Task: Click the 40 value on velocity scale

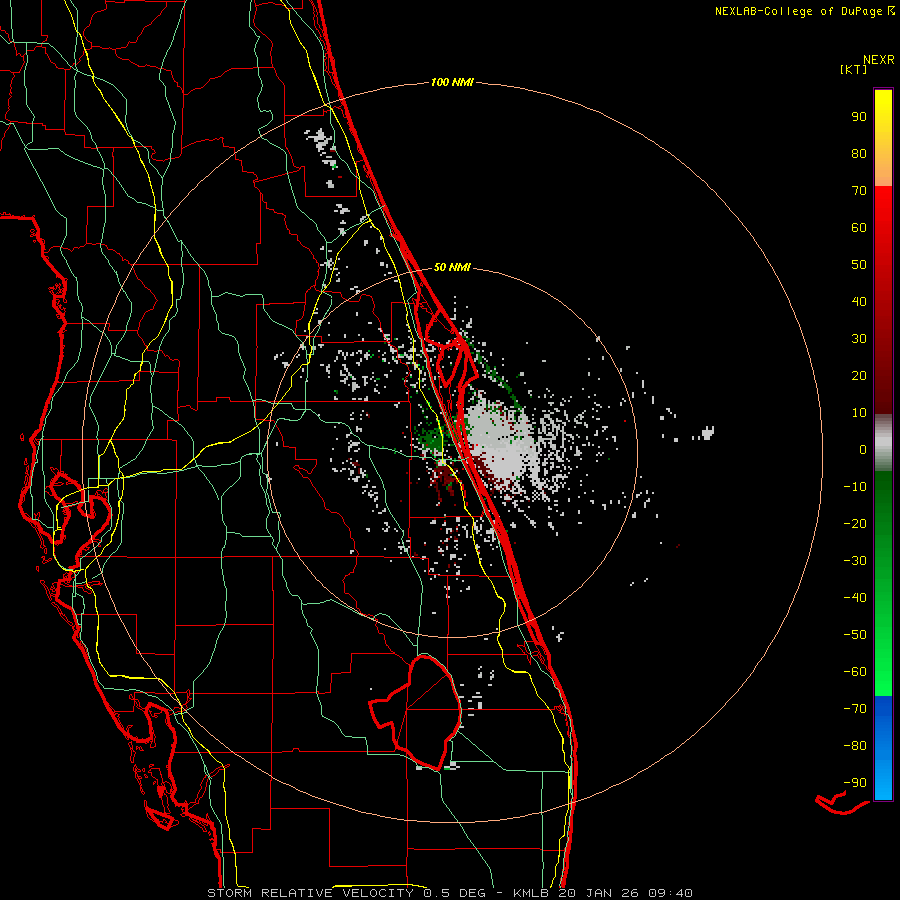Action: coord(859,301)
